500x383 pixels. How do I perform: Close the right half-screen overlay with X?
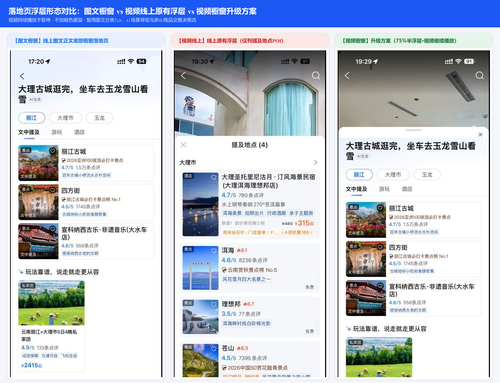click(480, 135)
